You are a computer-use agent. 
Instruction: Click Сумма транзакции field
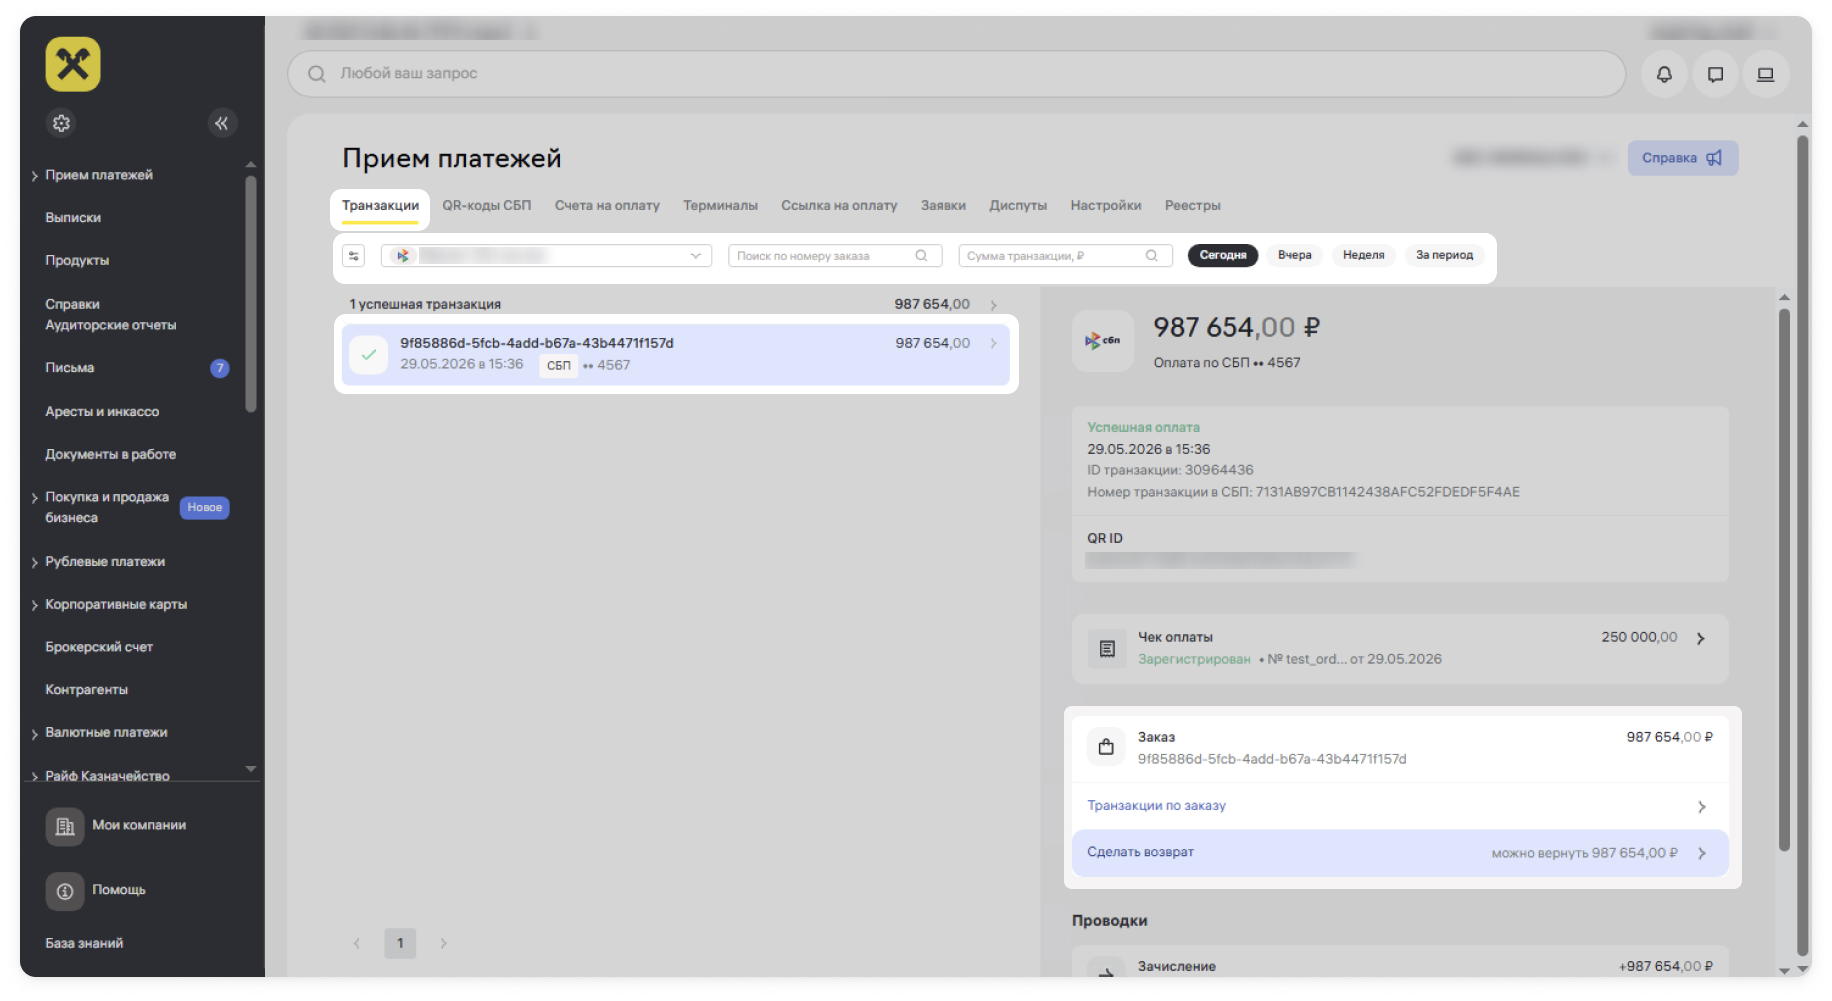[x=1065, y=256]
